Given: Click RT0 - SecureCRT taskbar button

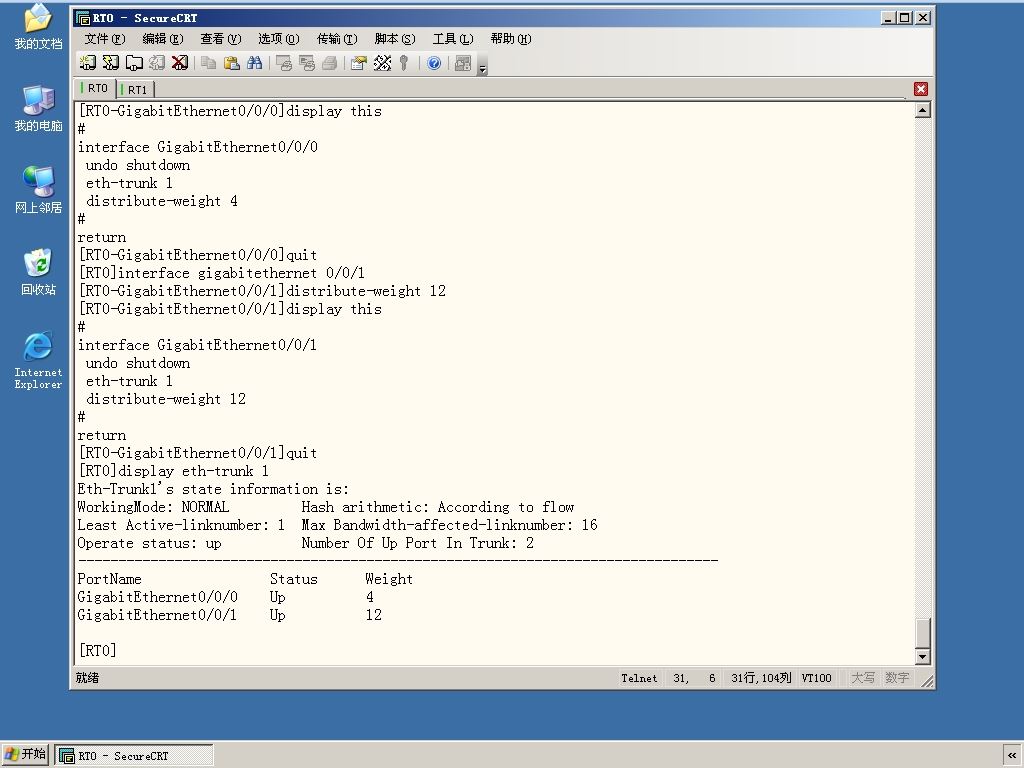Looking at the screenshot, I should tap(133, 756).
